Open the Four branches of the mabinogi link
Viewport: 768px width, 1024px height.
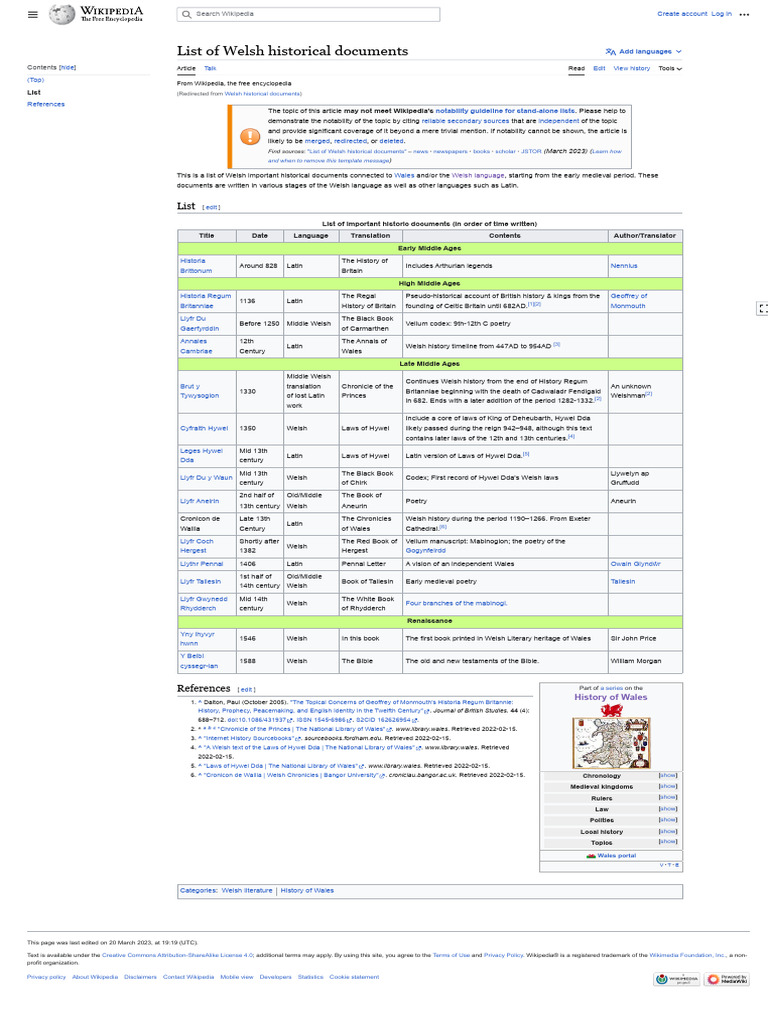tap(456, 603)
